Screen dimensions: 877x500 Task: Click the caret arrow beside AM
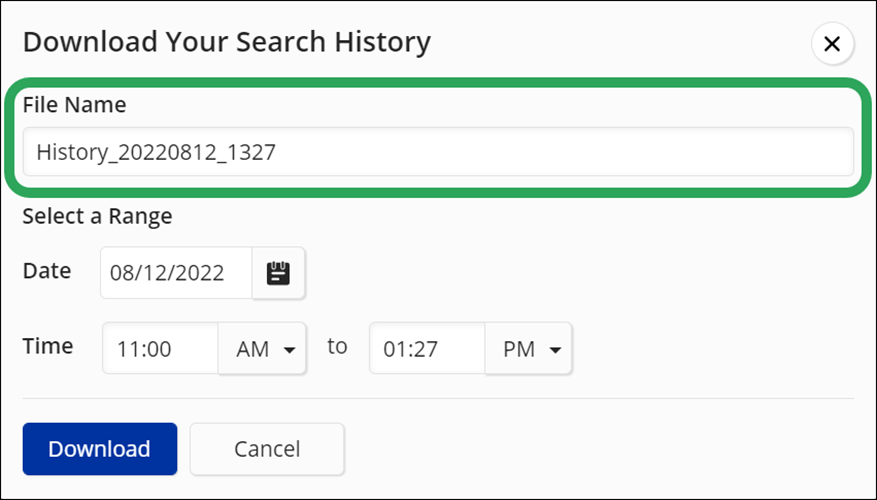coord(290,350)
